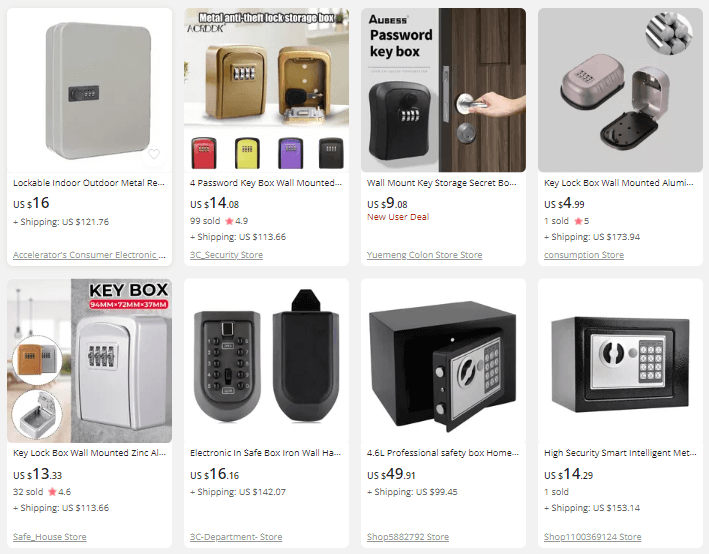Visit the Shop5882792 Store link
Screen dimensions: 709x554
click(x=408, y=537)
